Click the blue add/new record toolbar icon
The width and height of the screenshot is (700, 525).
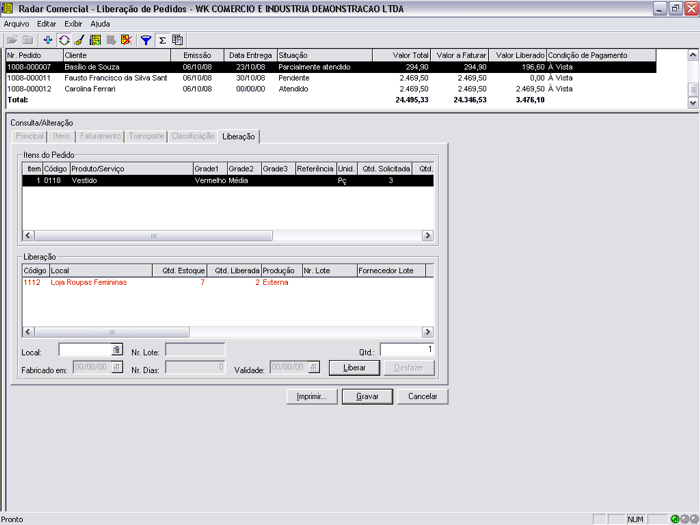(48, 40)
